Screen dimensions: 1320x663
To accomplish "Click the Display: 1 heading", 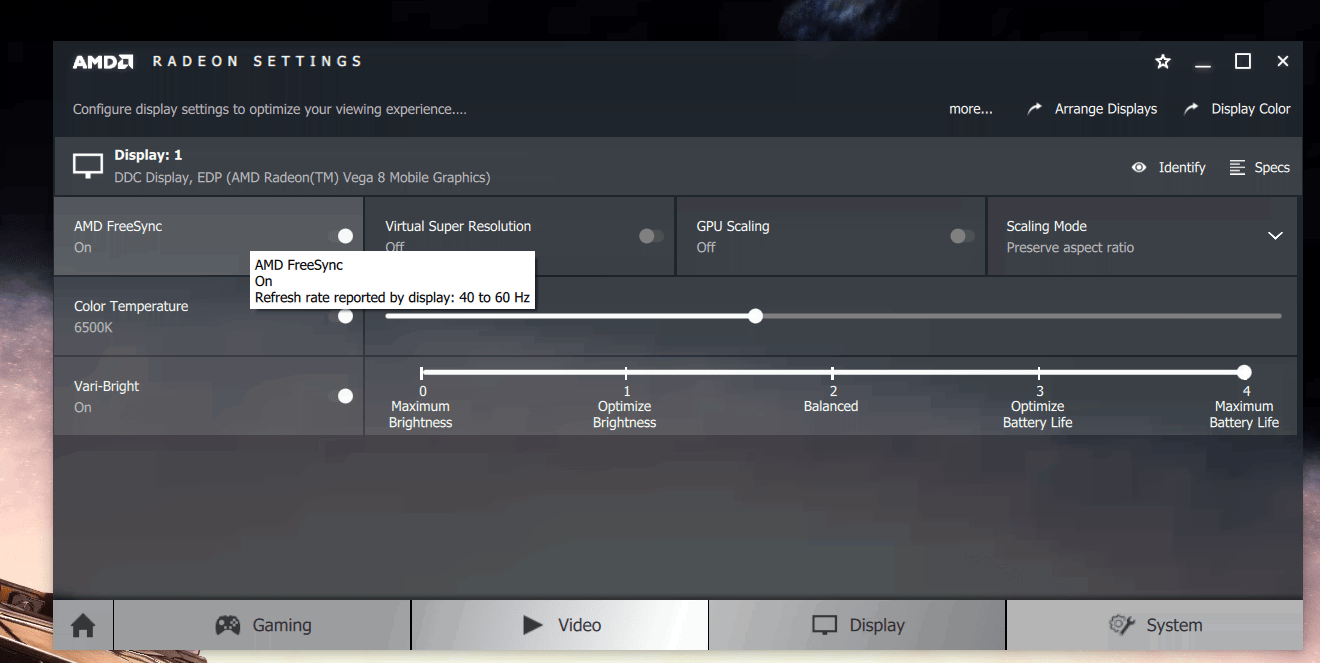I will click(x=149, y=155).
